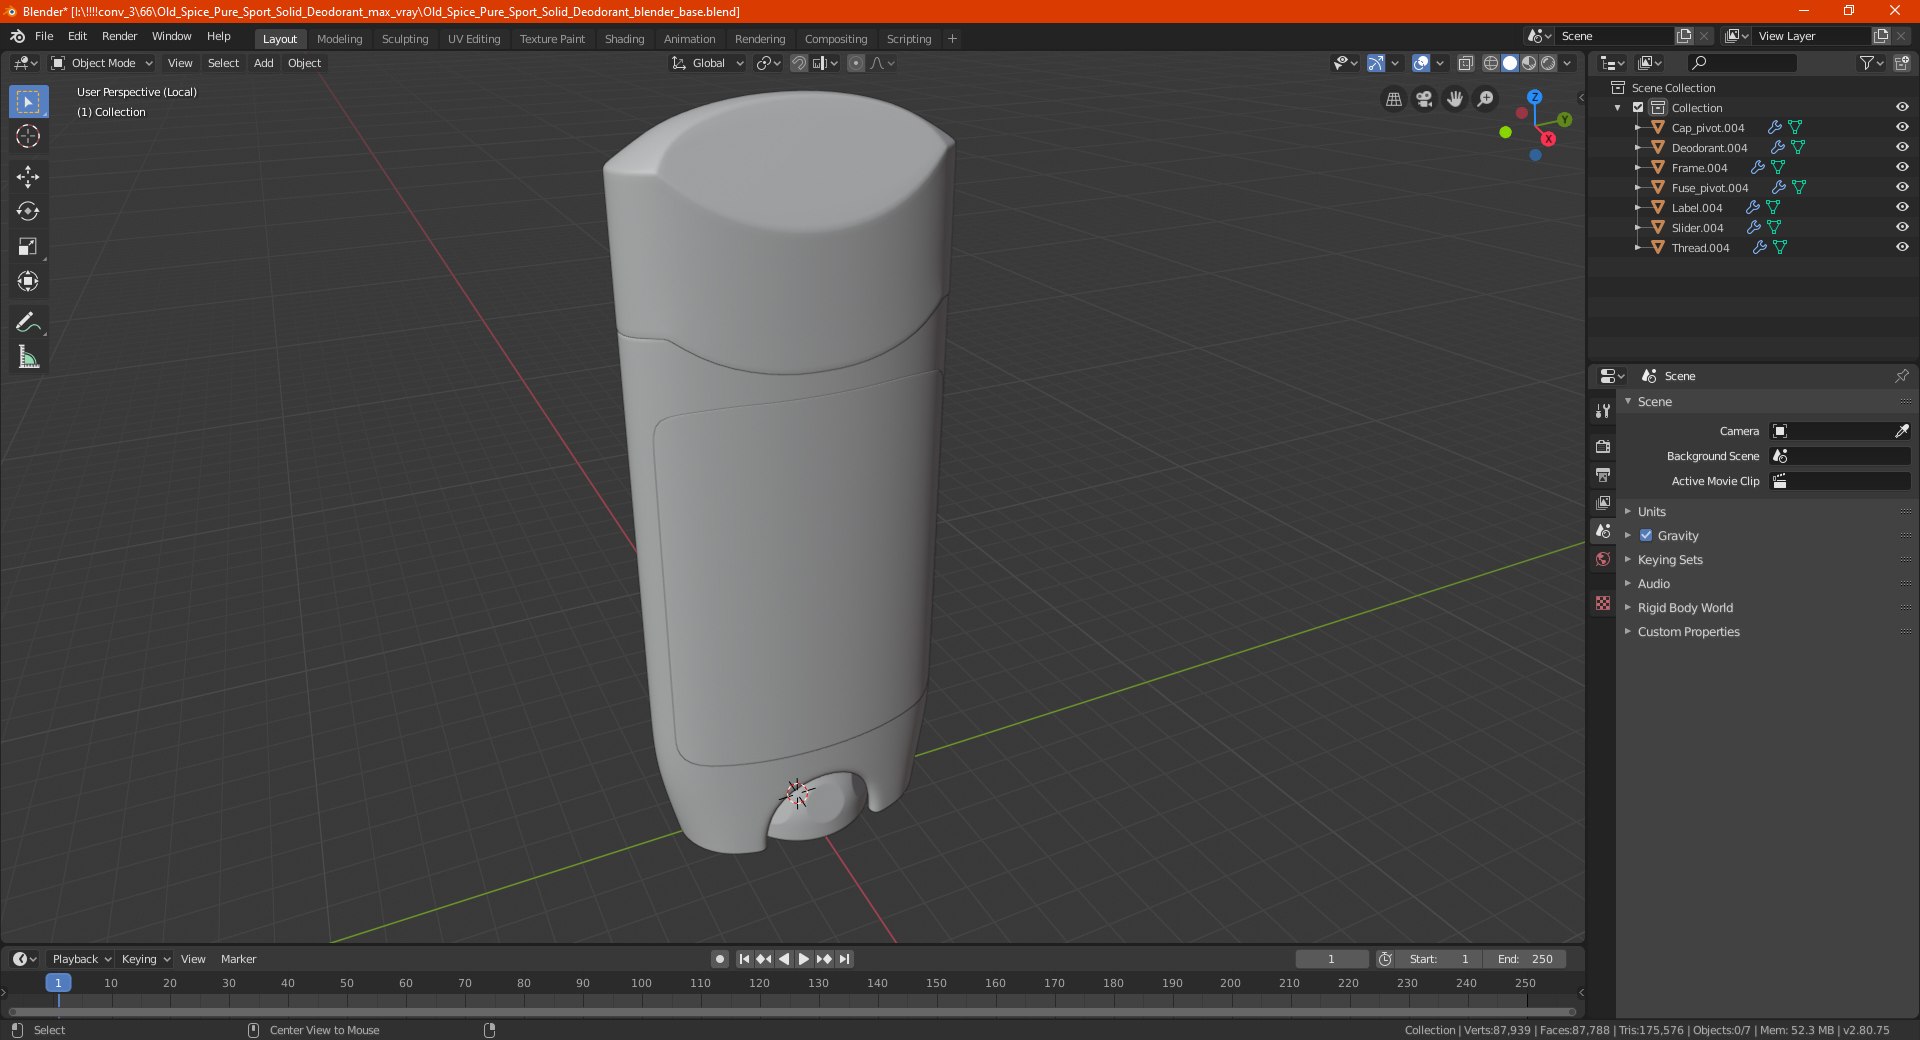Select wireframe viewport shading

click(1490, 63)
